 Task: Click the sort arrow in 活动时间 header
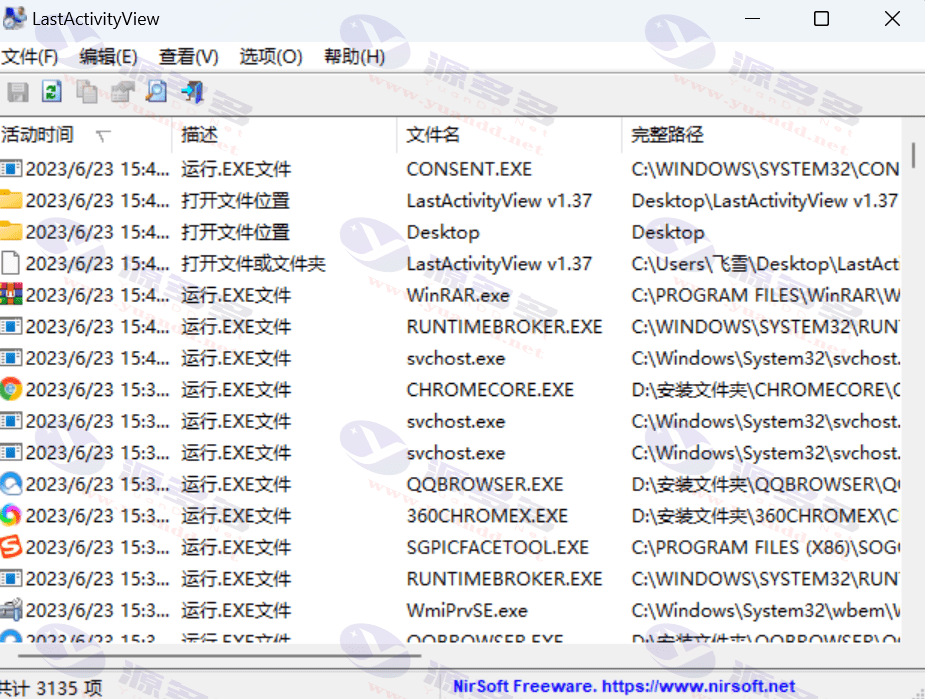click(x=103, y=136)
